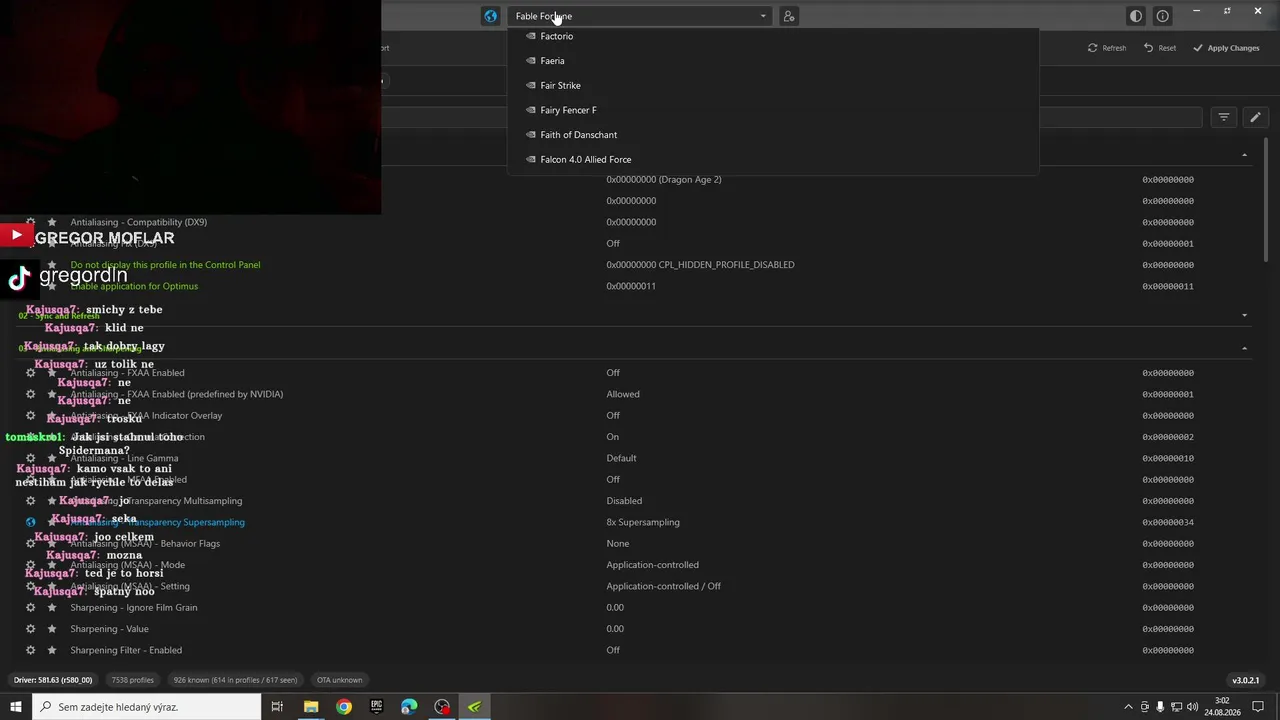Click gear icon of Antialiasing - Line Gamma row
1280x720 pixels.
[30, 458]
